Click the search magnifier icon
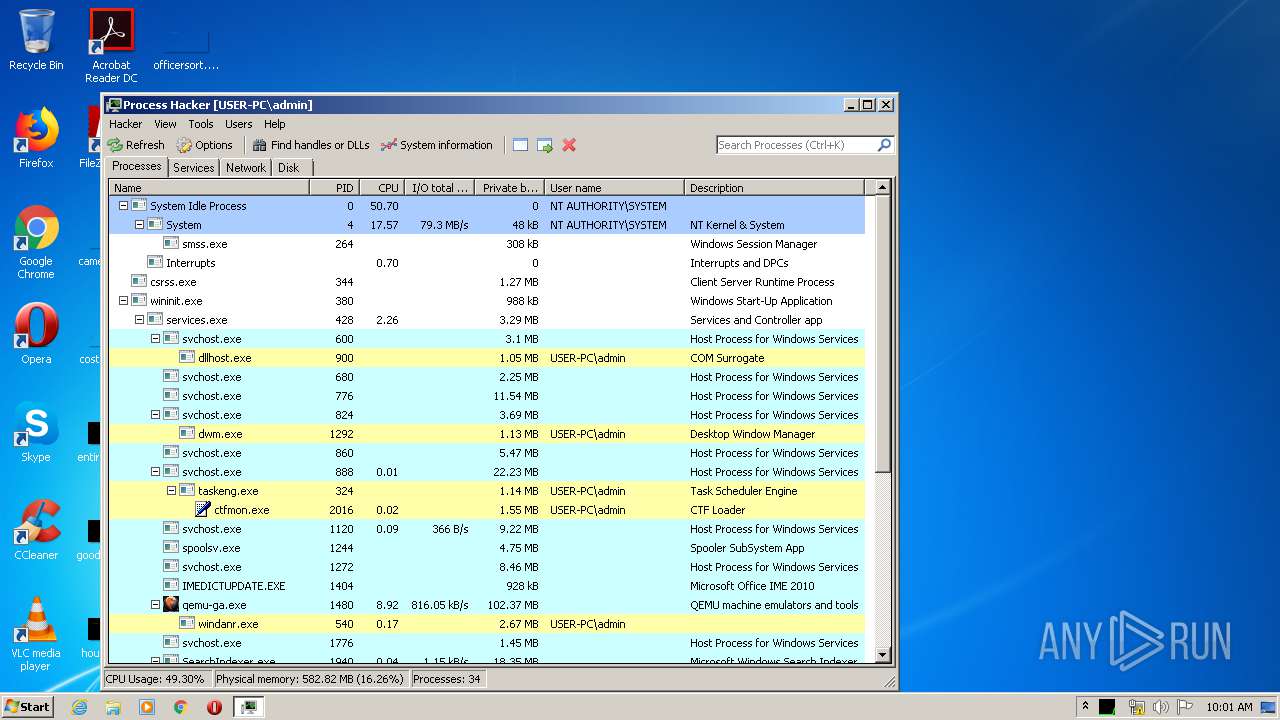 [884, 145]
